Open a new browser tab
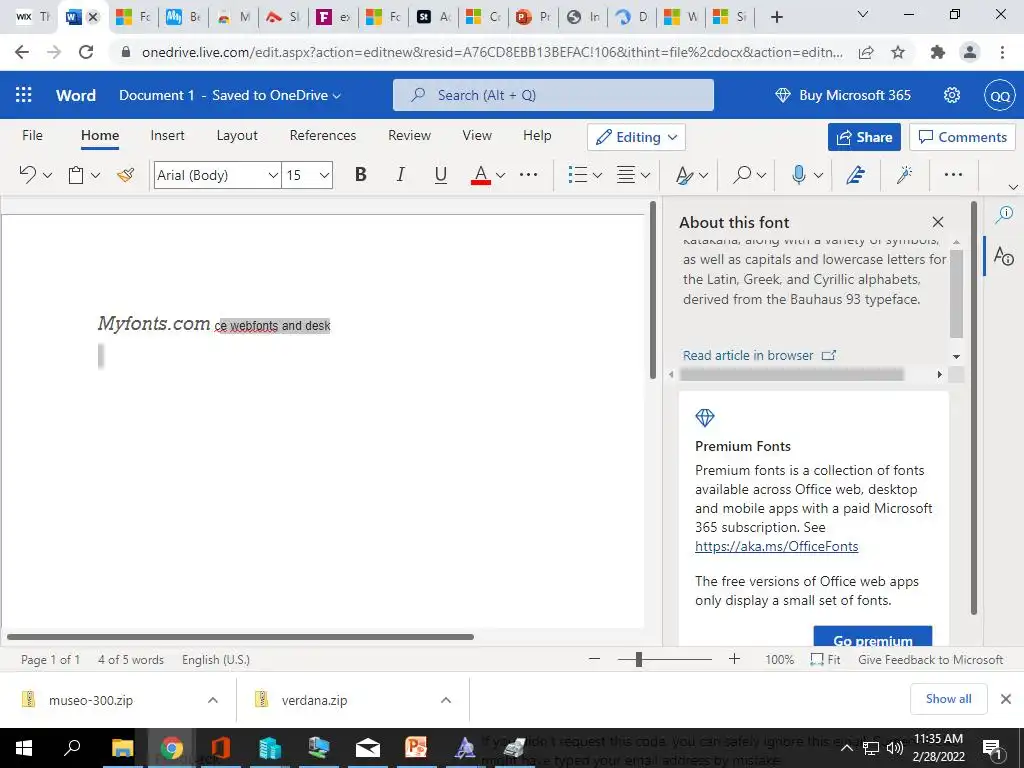 [776, 17]
